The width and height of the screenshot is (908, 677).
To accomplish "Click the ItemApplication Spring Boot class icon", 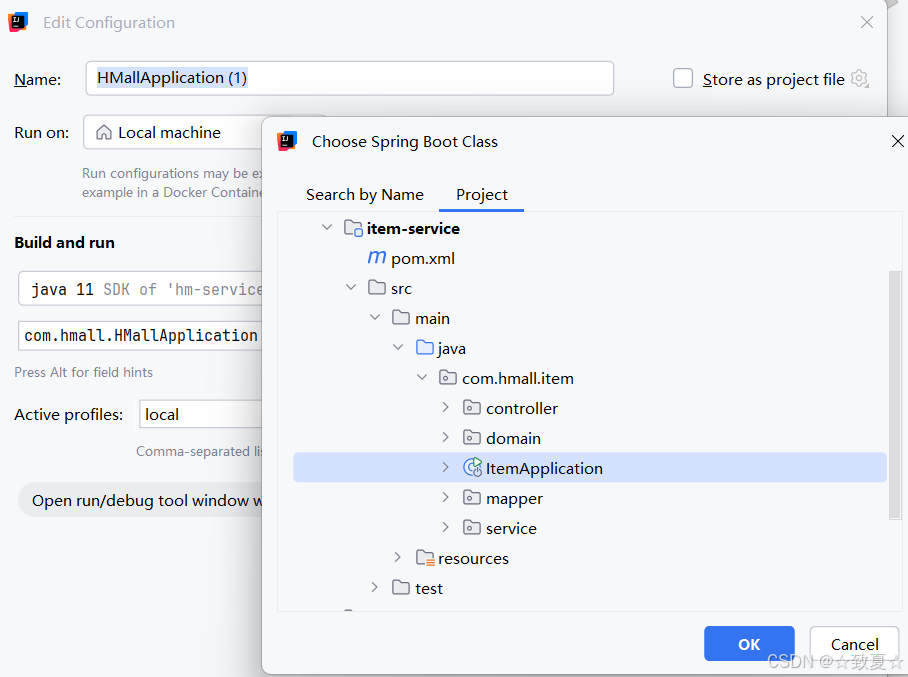I will pyautogui.click(x=473, y=467).
